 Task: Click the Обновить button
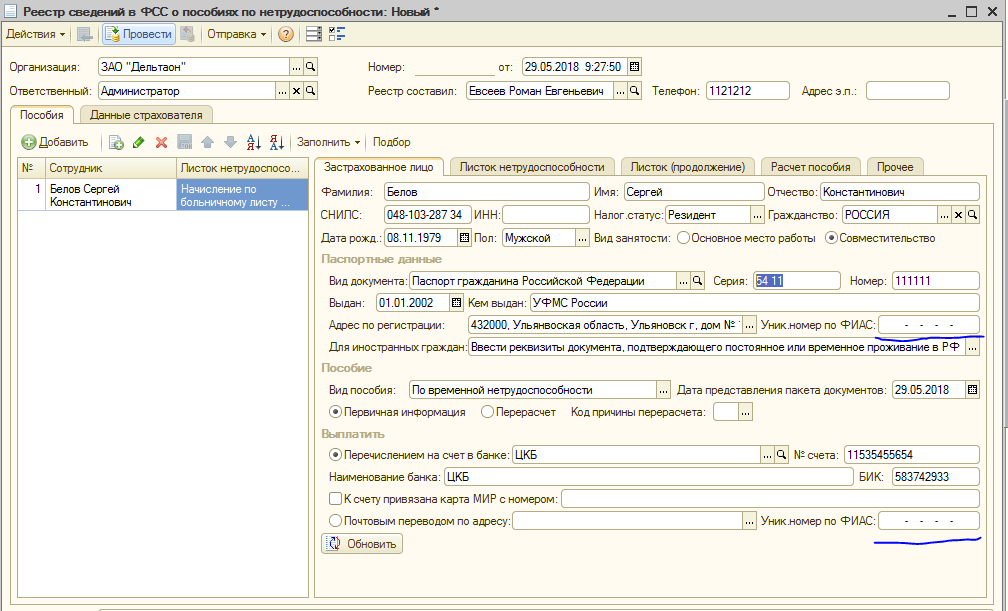[362, 544]
